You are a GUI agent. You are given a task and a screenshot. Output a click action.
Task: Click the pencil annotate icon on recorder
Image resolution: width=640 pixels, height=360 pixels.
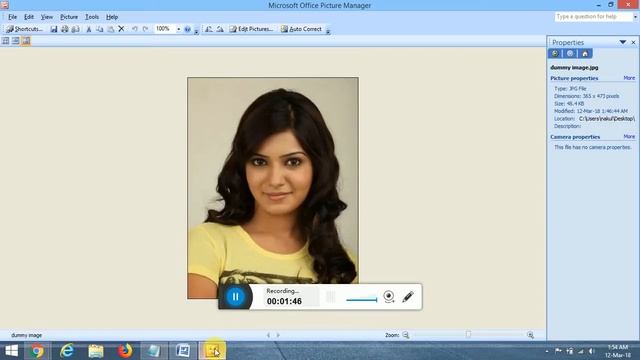click(408, 297)
